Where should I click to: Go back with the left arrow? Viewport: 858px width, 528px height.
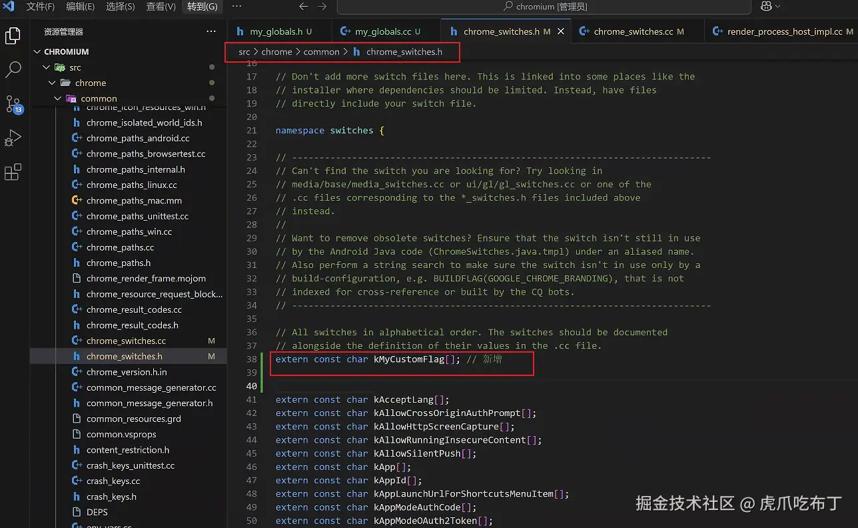click(303, 6)
